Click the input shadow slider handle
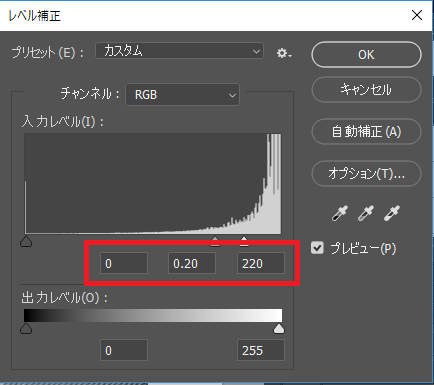This screenshot has width=434, height=385. (x=26, y=241)
